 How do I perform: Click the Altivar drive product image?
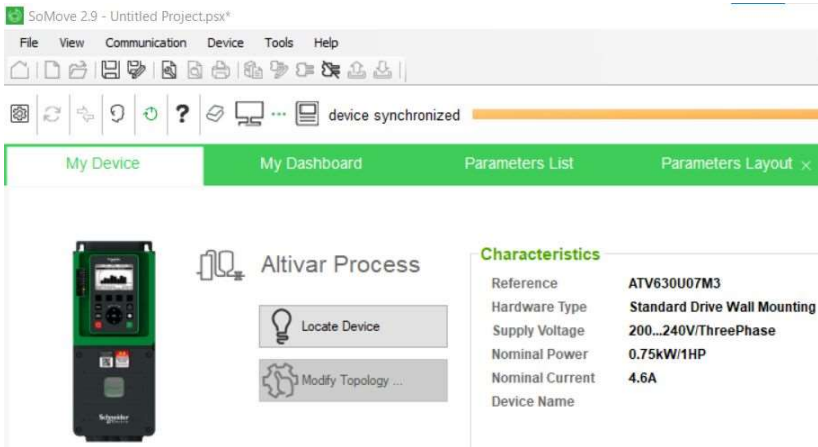click(114, 341)
